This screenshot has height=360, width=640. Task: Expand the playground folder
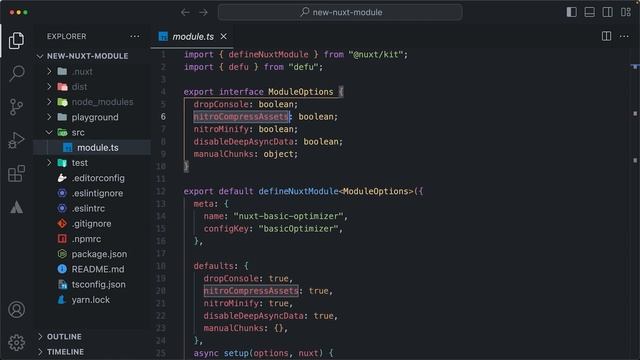pyautogui.click(x=49, y=117)
